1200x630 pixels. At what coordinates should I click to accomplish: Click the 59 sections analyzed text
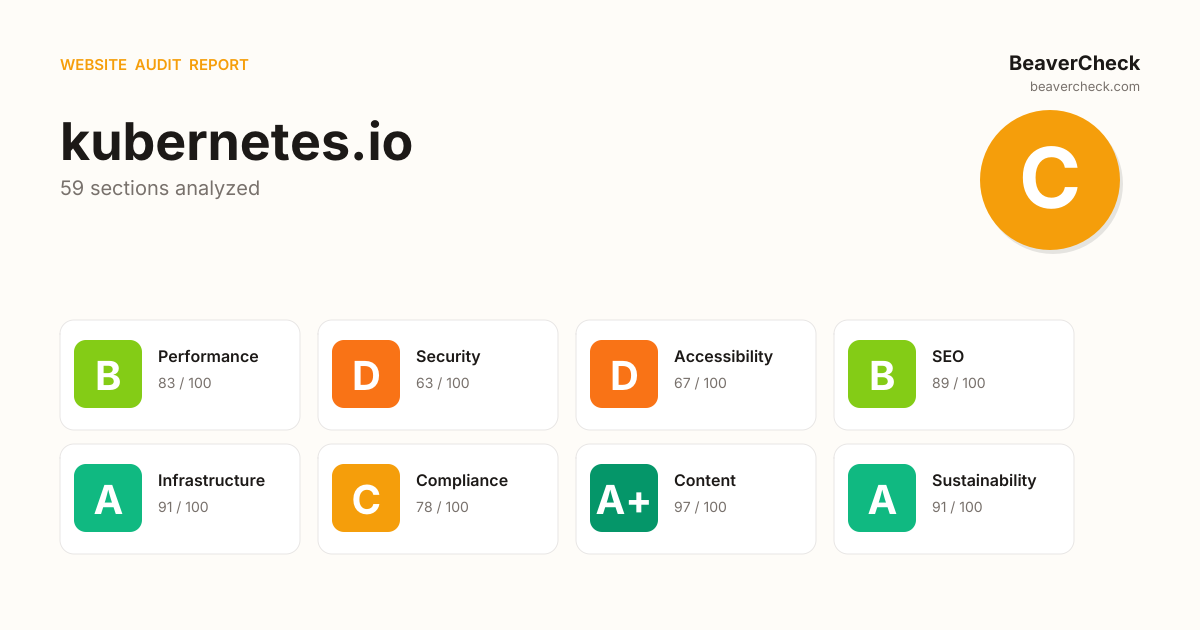point(160,188)
